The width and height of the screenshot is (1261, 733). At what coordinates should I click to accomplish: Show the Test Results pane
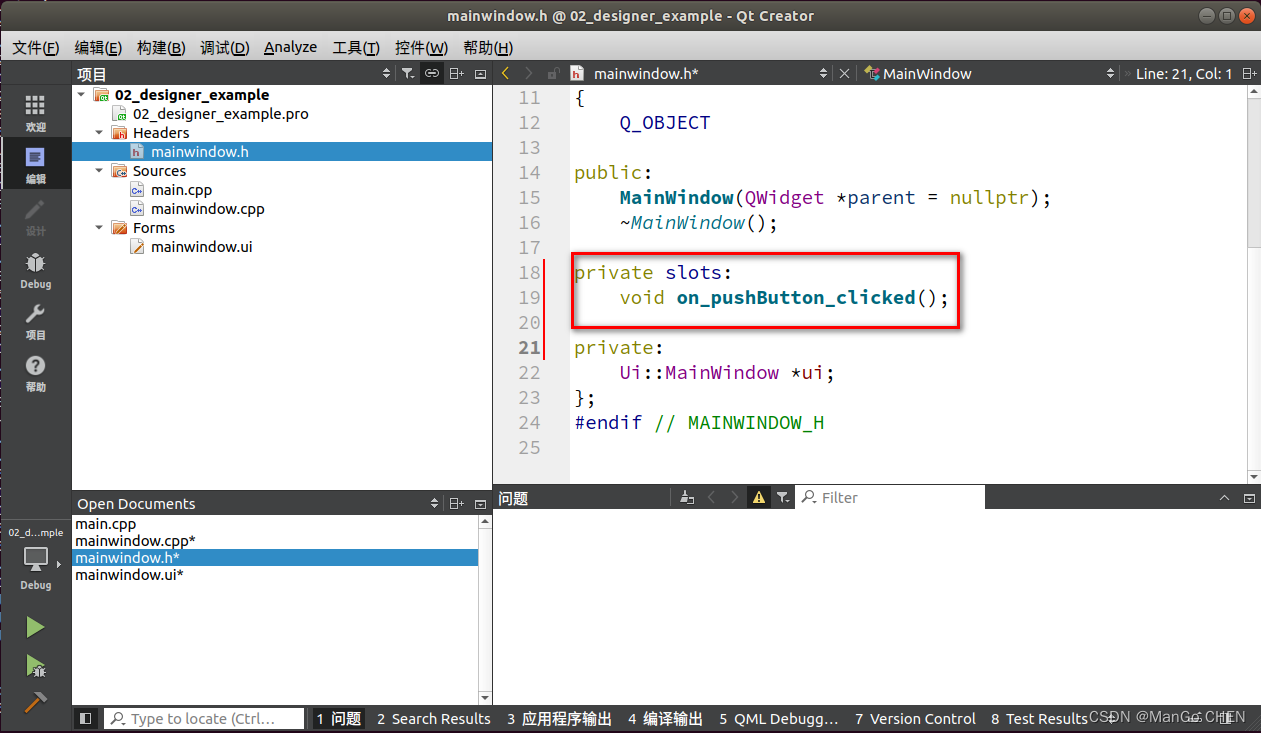[x=1039, y=718]
